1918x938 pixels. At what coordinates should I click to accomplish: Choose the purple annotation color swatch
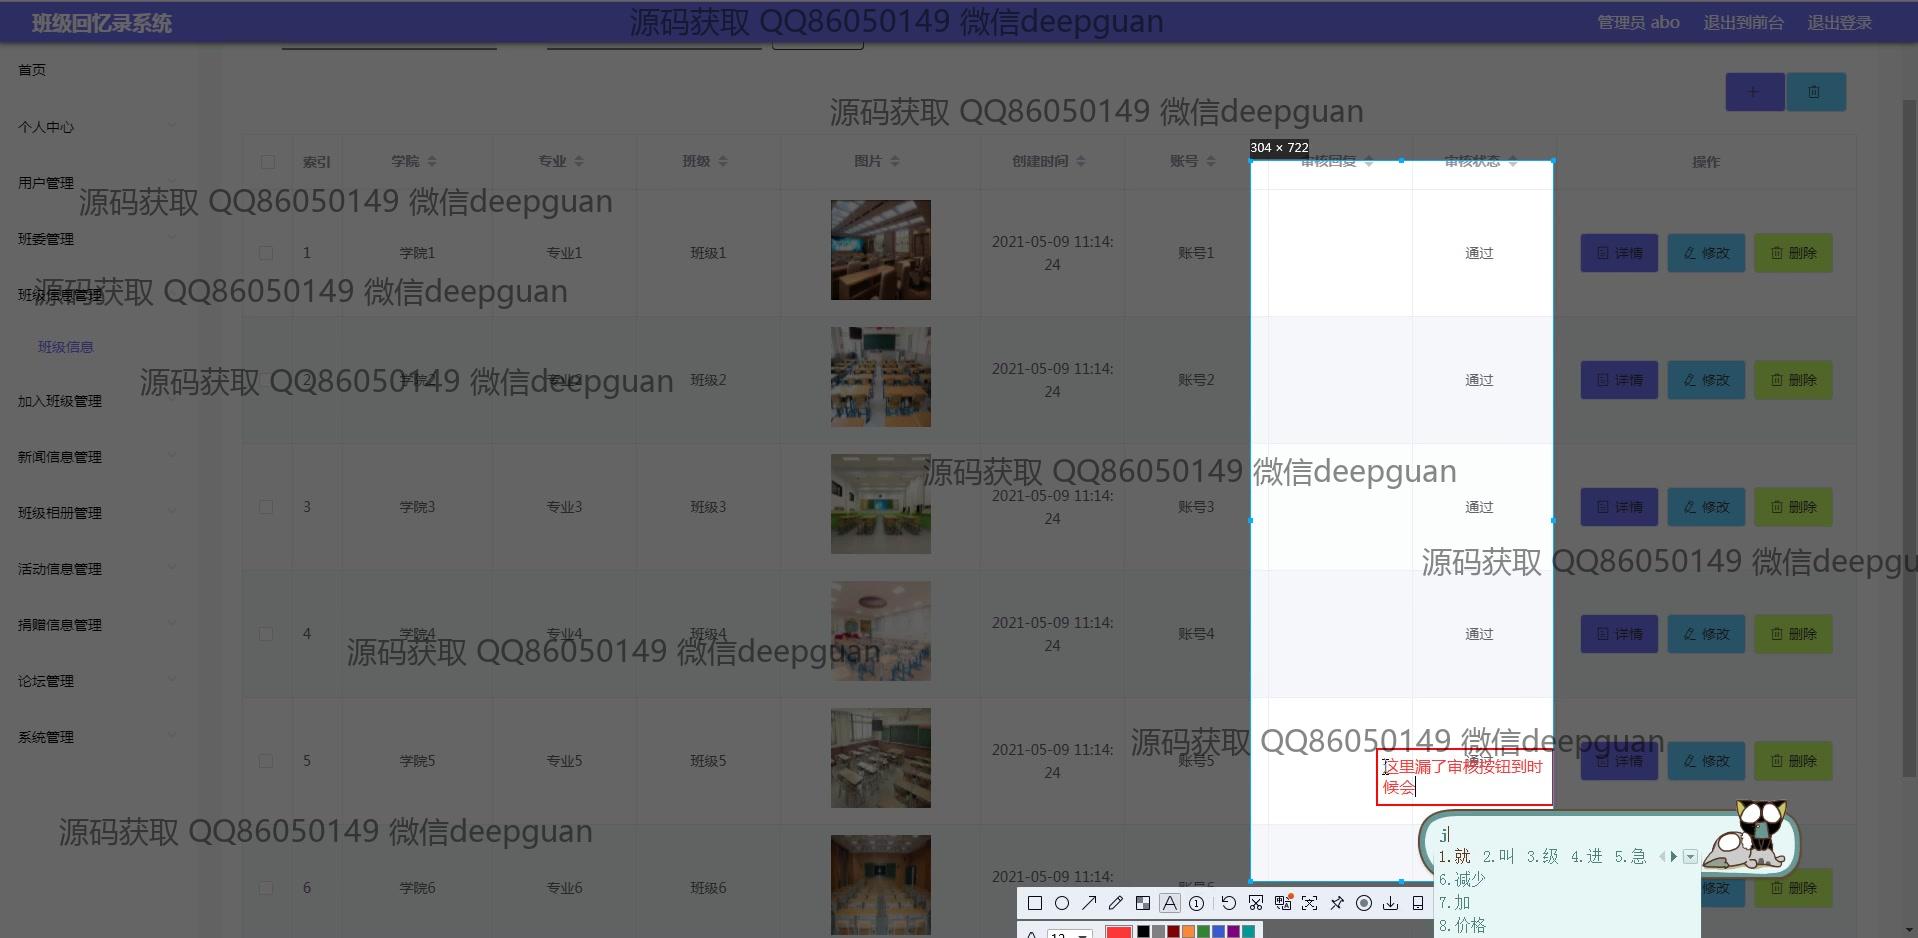pyautogui.click(x=1233, y=932)
